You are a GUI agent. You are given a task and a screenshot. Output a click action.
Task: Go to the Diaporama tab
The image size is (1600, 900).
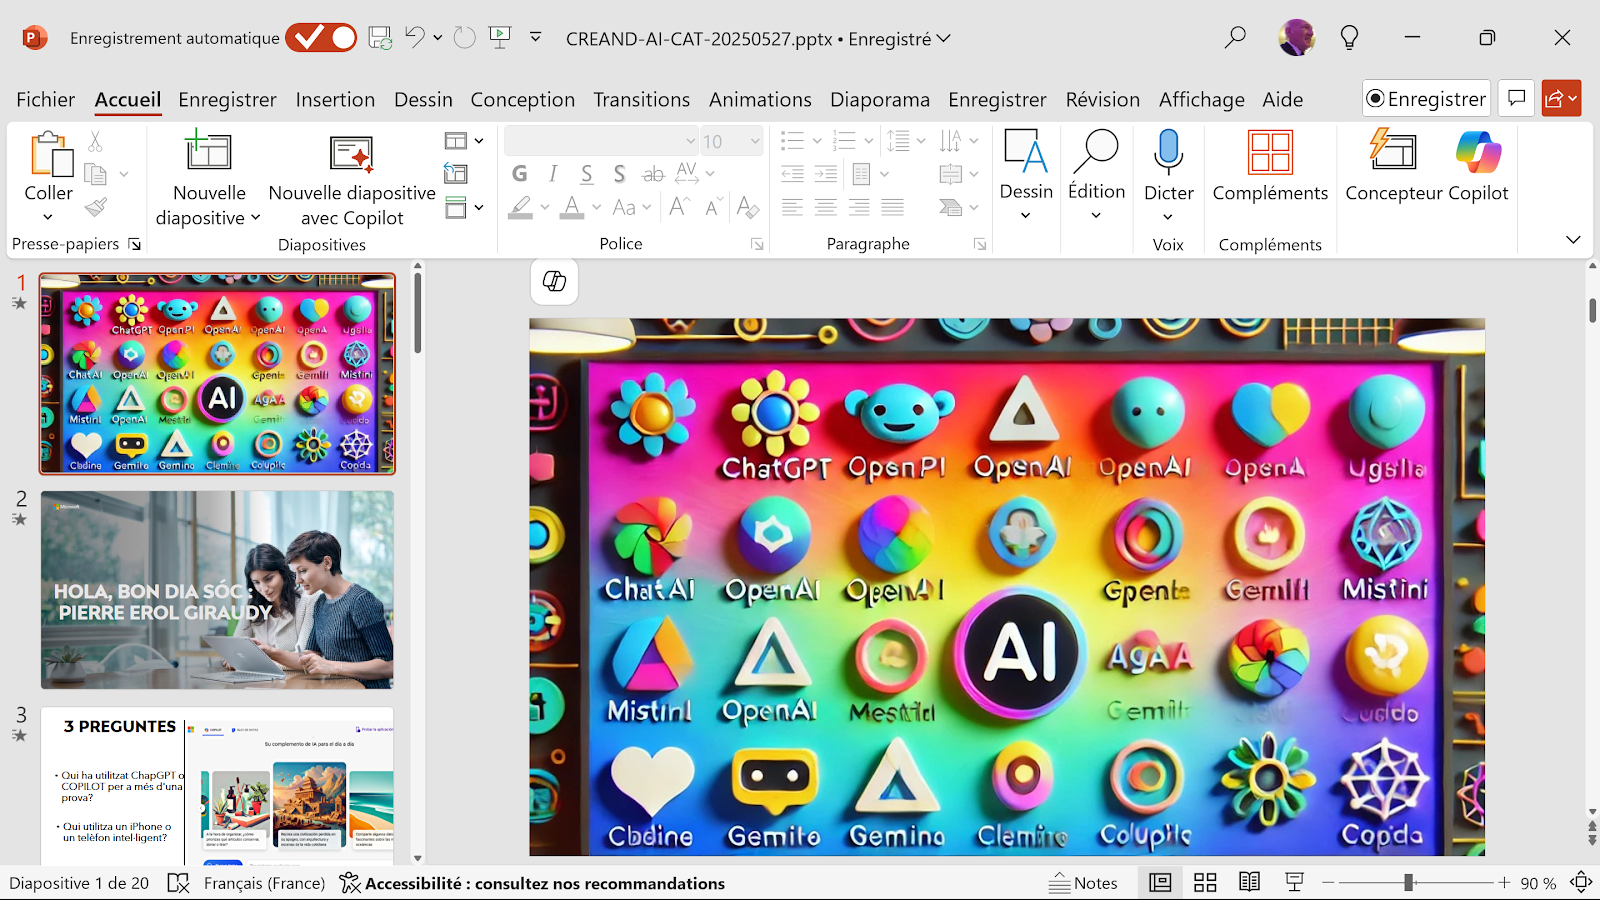point(880,99)
